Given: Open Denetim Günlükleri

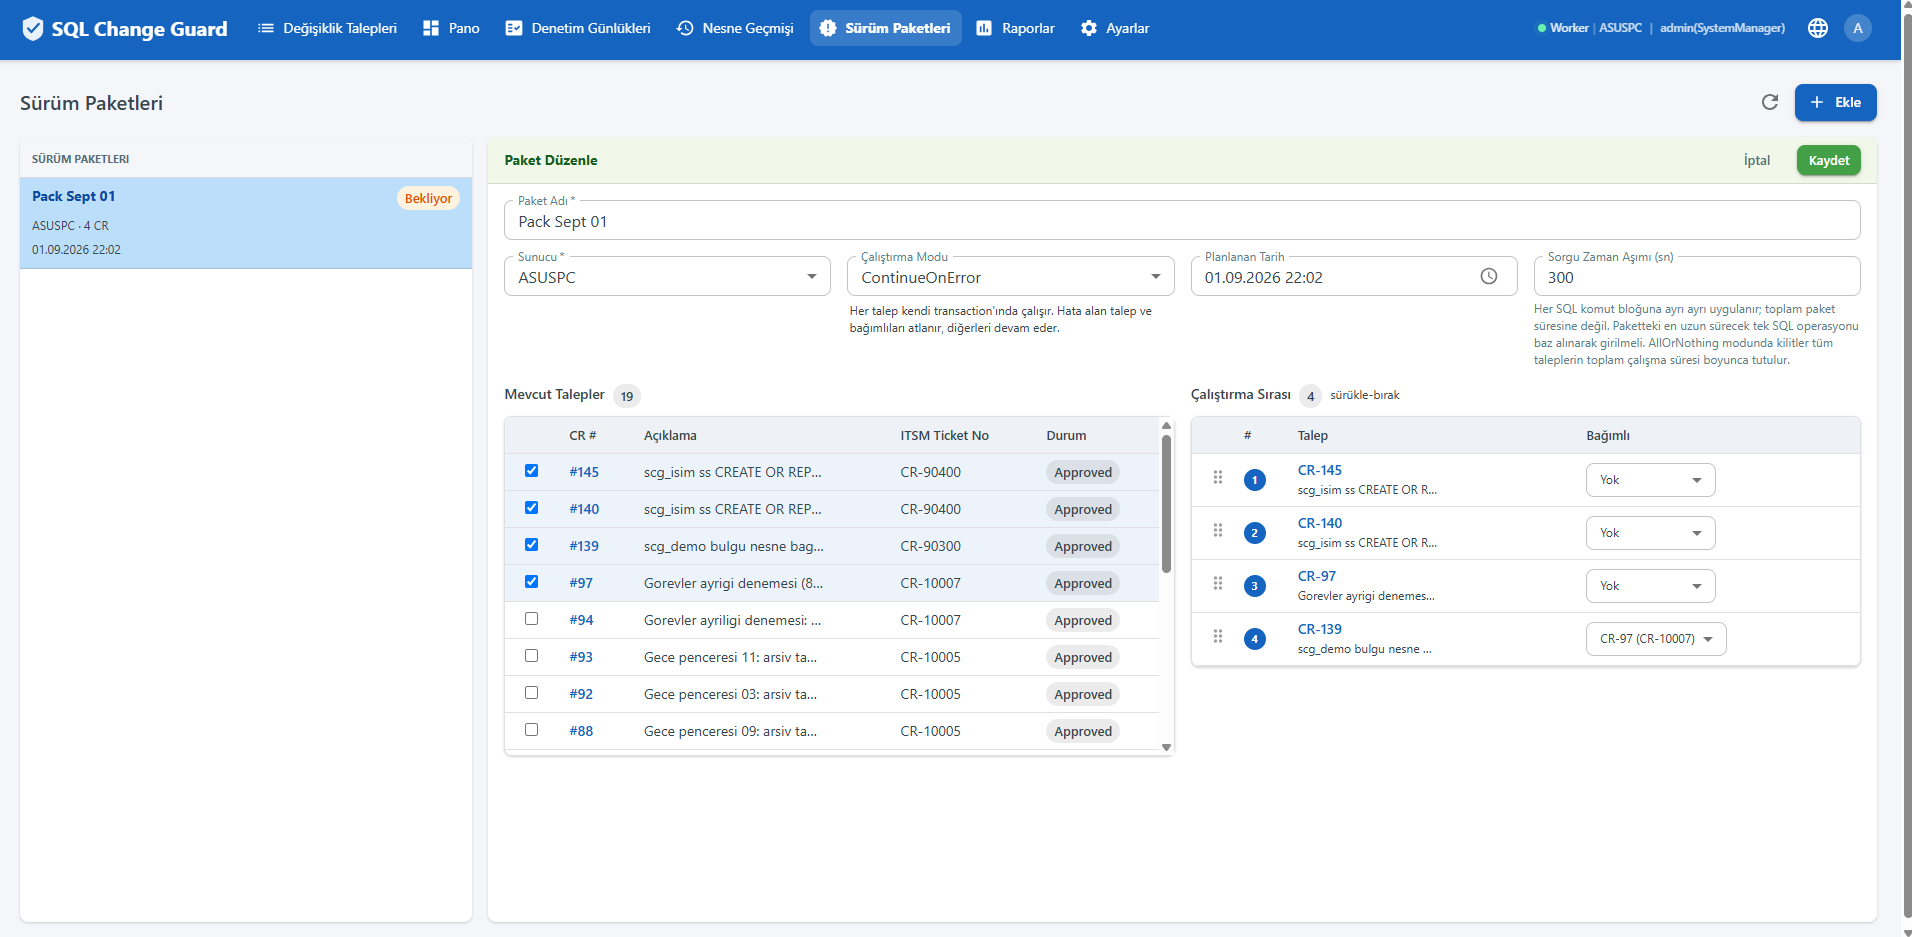Looking at the screenshot, I should (578, 28).
